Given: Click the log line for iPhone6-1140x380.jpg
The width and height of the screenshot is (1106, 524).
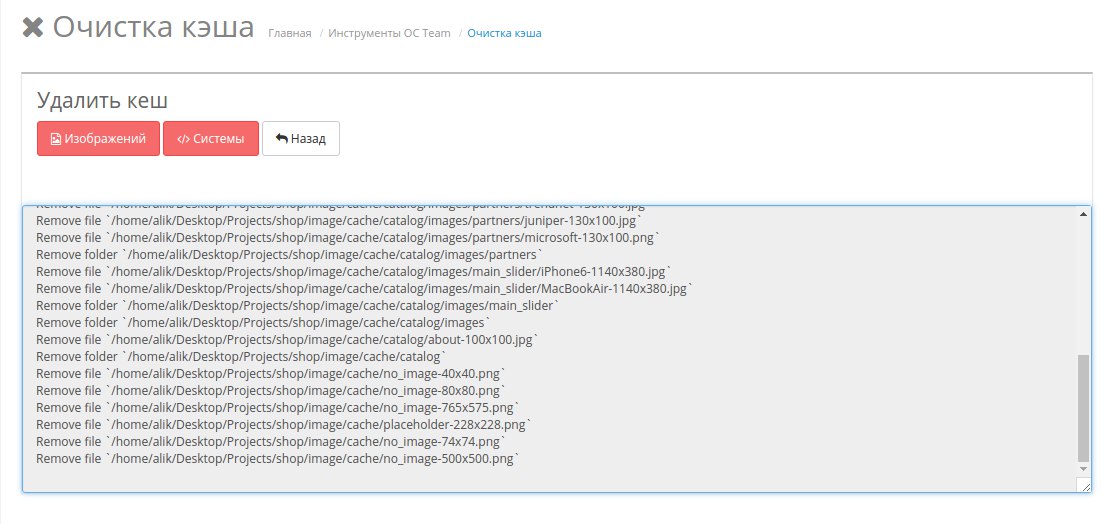Looking at the screenshot, I should pos(354,272).
